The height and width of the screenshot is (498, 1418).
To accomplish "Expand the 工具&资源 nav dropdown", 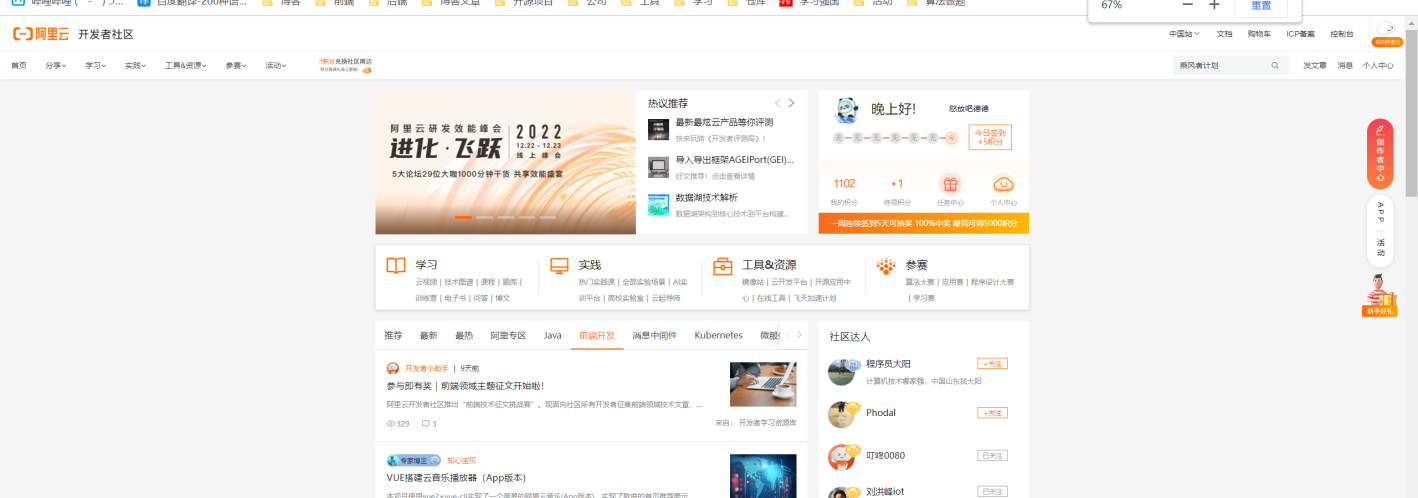I will (184, 66).
